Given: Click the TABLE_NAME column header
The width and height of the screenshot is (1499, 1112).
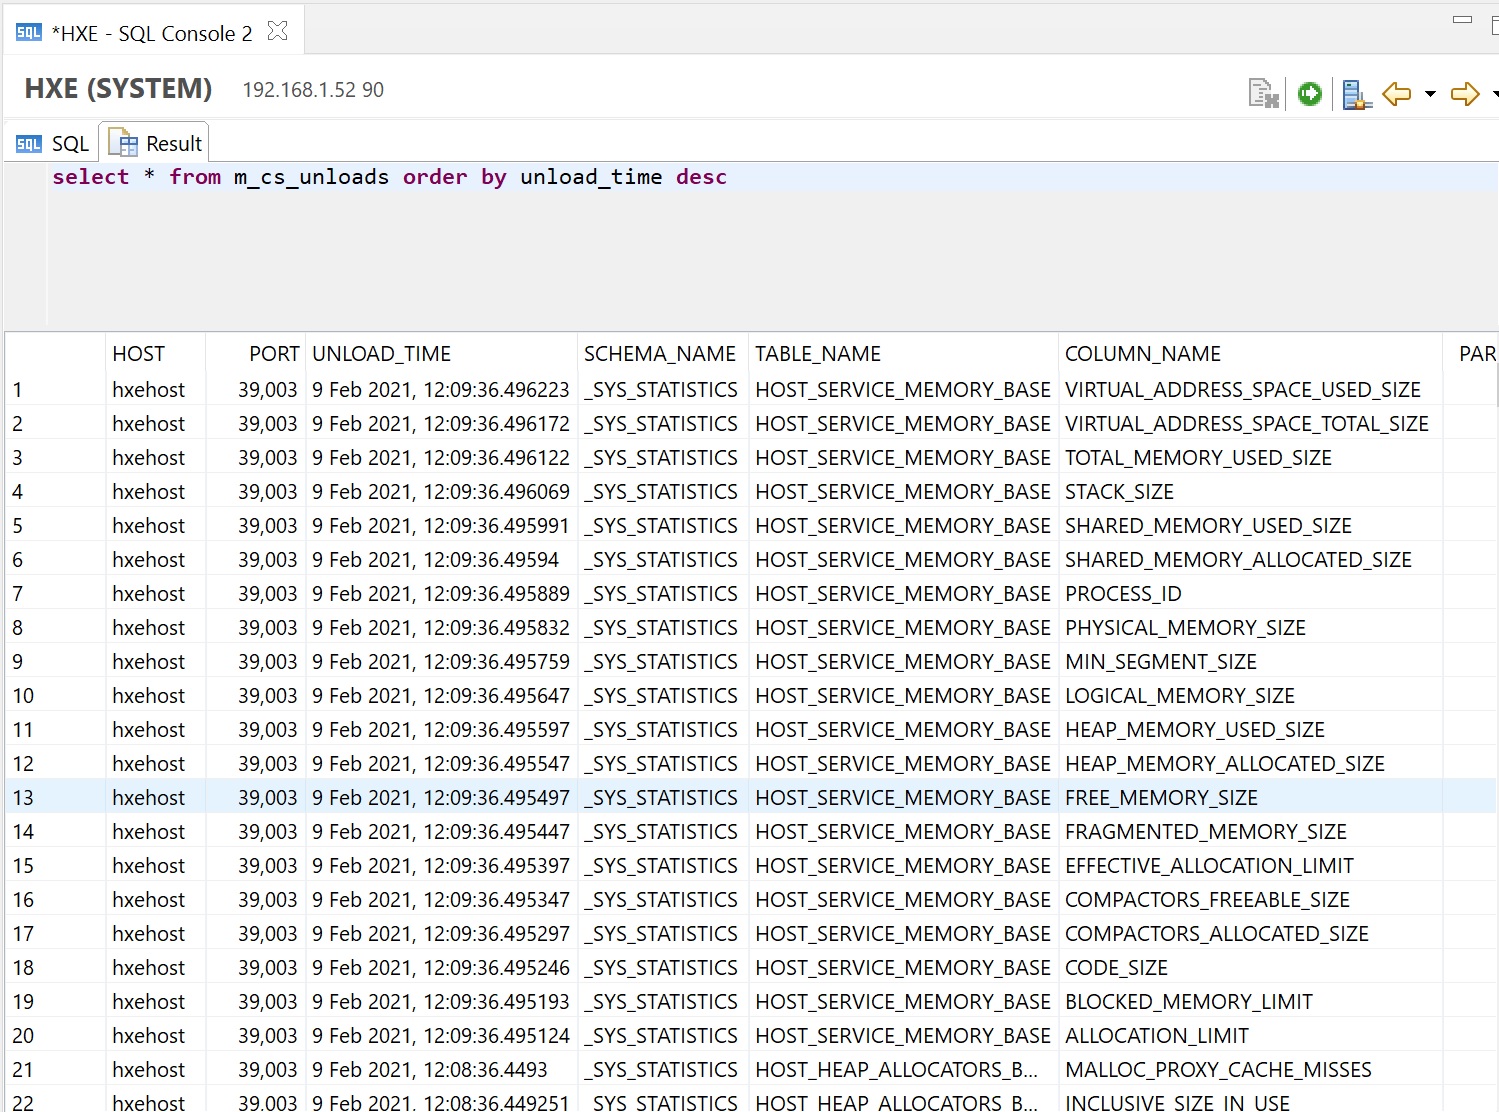Looking at the screenshot, I should (x=817, y=354).
